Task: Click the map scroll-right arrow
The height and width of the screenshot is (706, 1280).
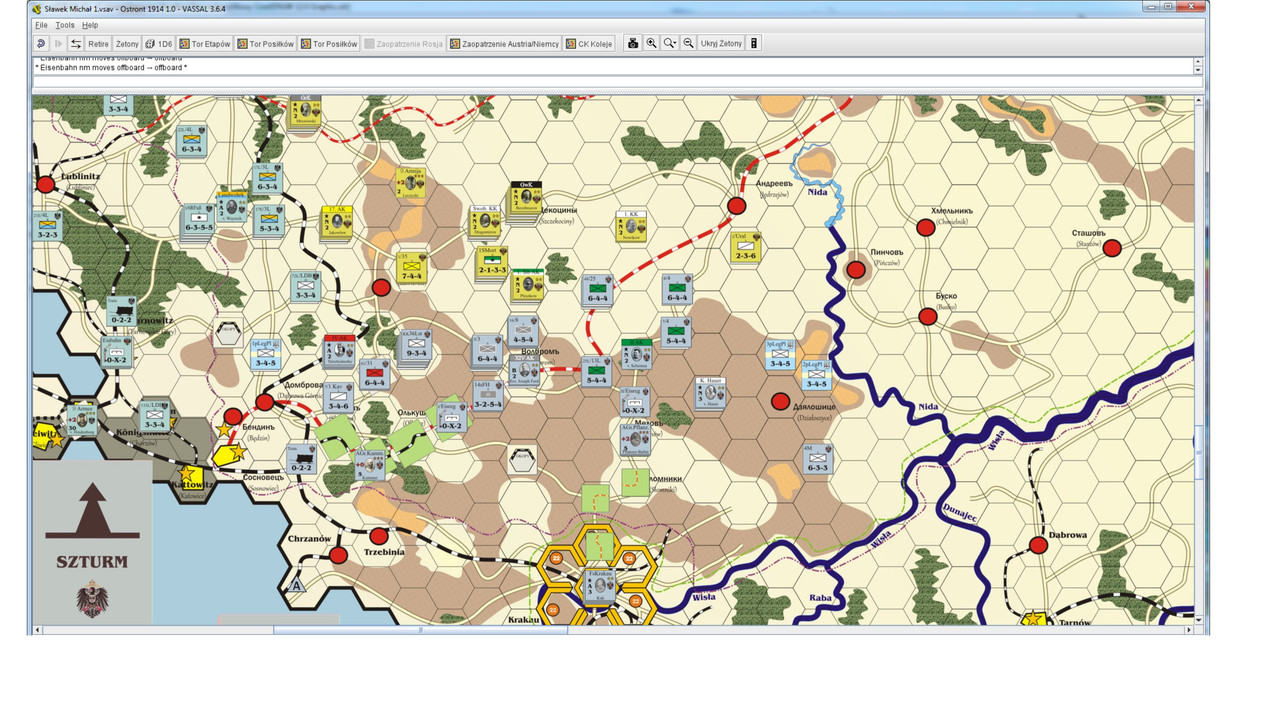Action: tap(1190, 630)
